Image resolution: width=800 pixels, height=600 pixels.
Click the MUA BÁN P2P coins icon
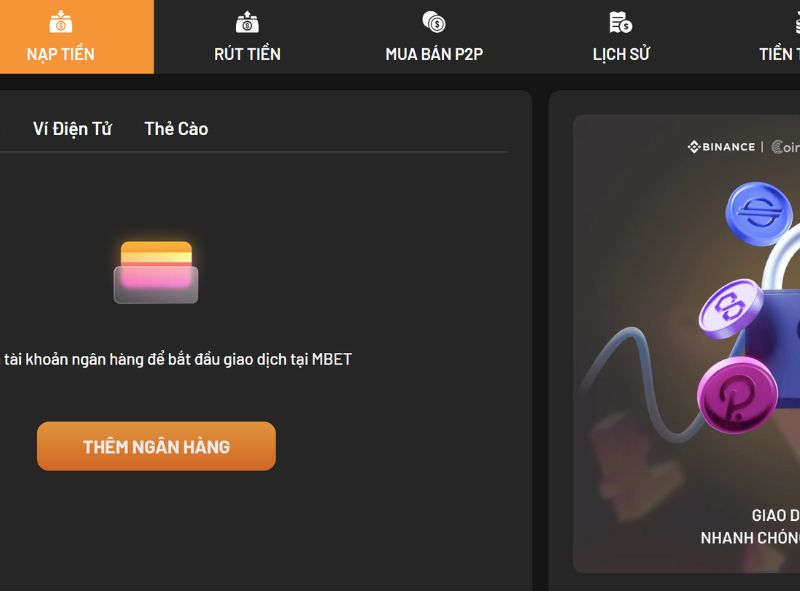(x=434, y=22)
